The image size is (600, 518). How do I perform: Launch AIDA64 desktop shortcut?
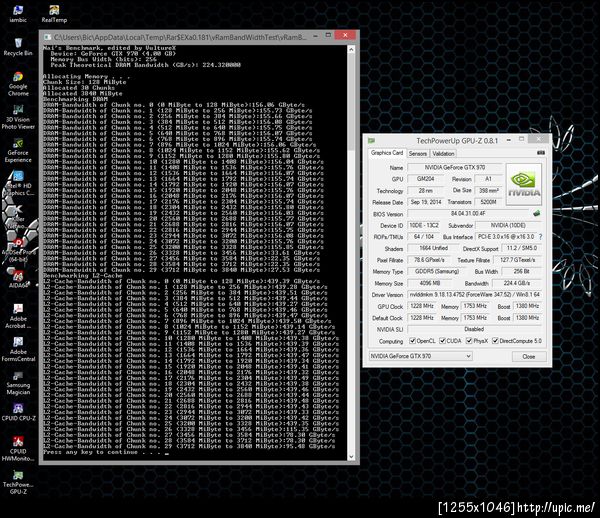(18, 279)
